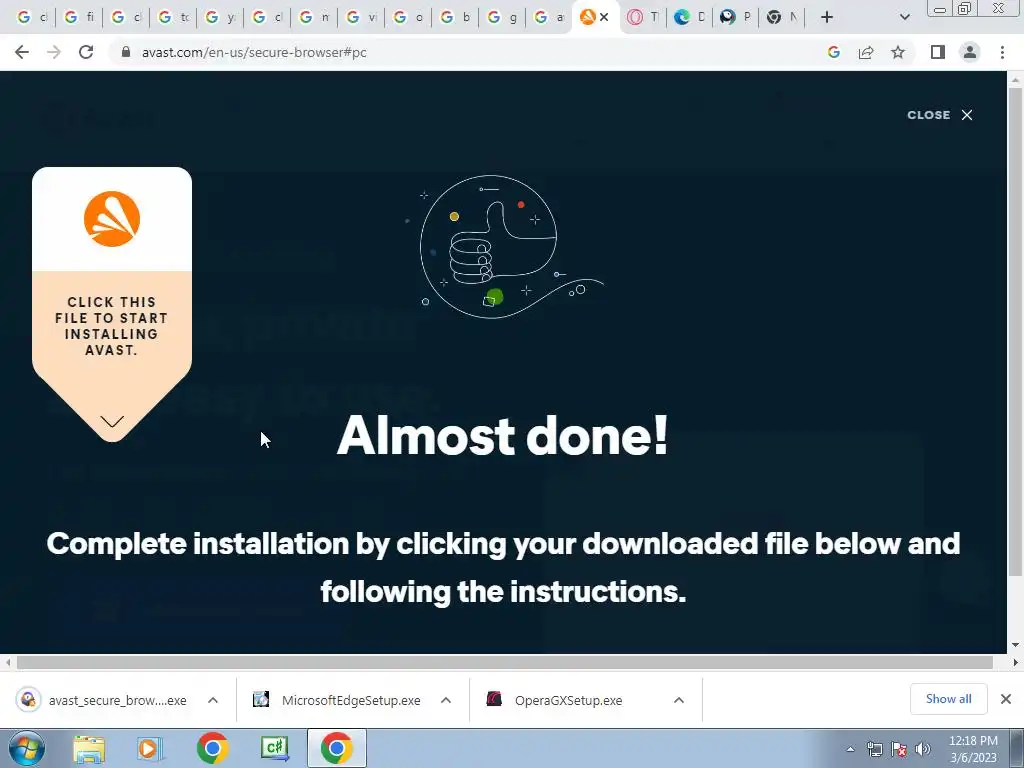Screen dimensions: 1024x768
Task: Switch to the Google tab labeled 'fi'
Action: [x=79, y=17]
